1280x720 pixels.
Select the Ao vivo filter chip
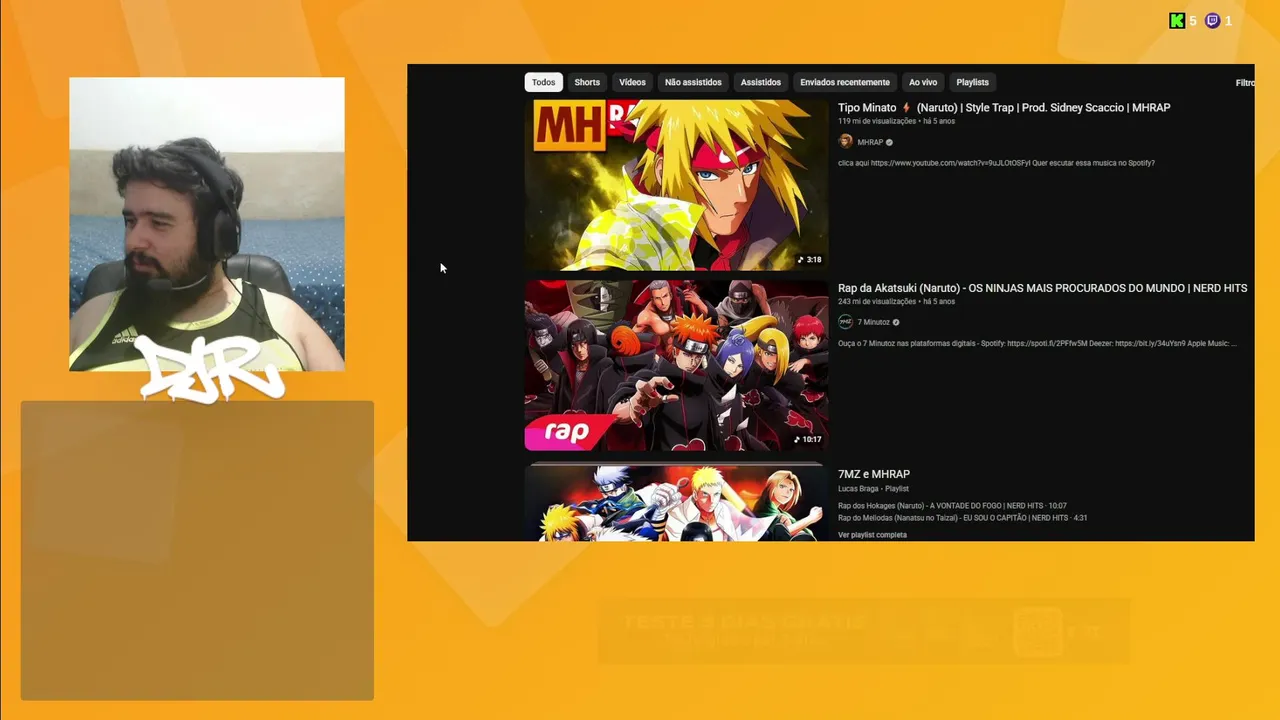(x=923, y=82)
